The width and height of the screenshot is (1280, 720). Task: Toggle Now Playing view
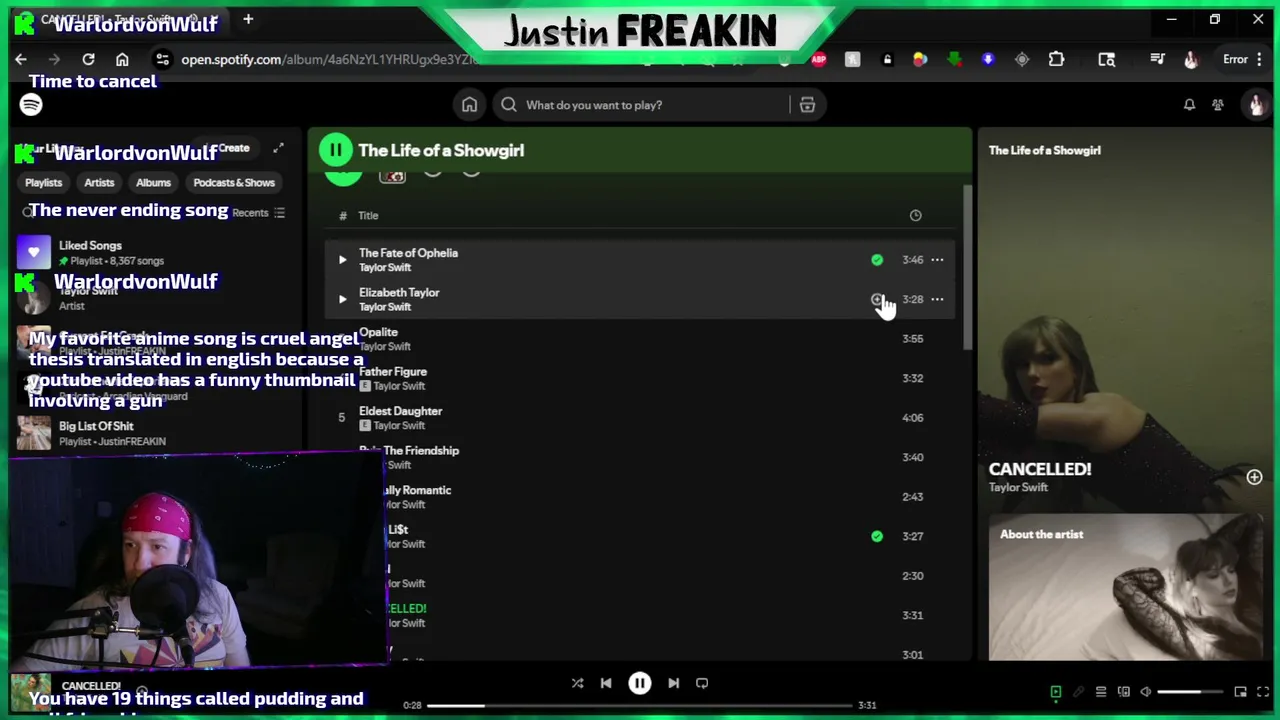coord(1055,691)
